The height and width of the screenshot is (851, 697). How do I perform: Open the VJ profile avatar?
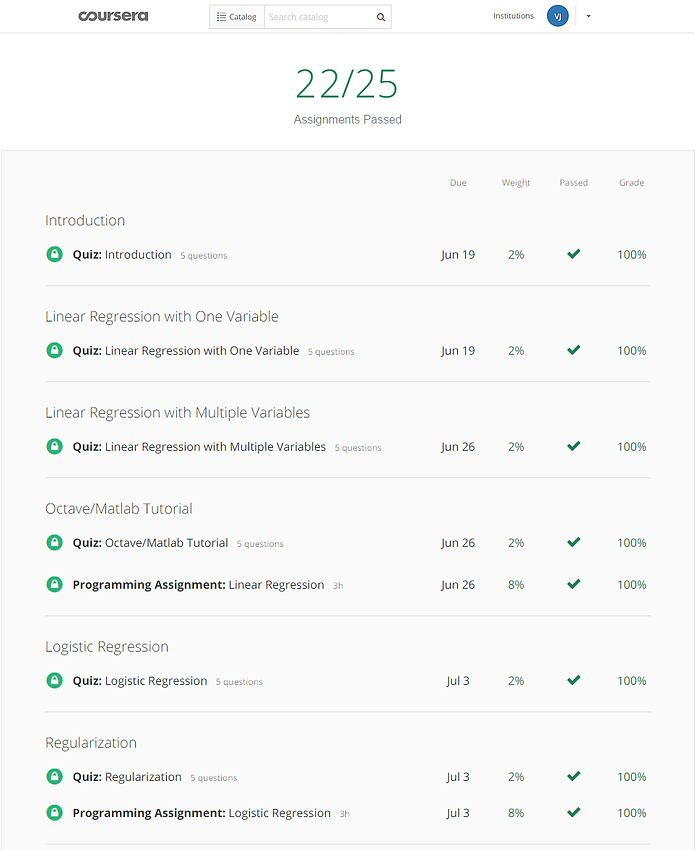pos(557,16)
